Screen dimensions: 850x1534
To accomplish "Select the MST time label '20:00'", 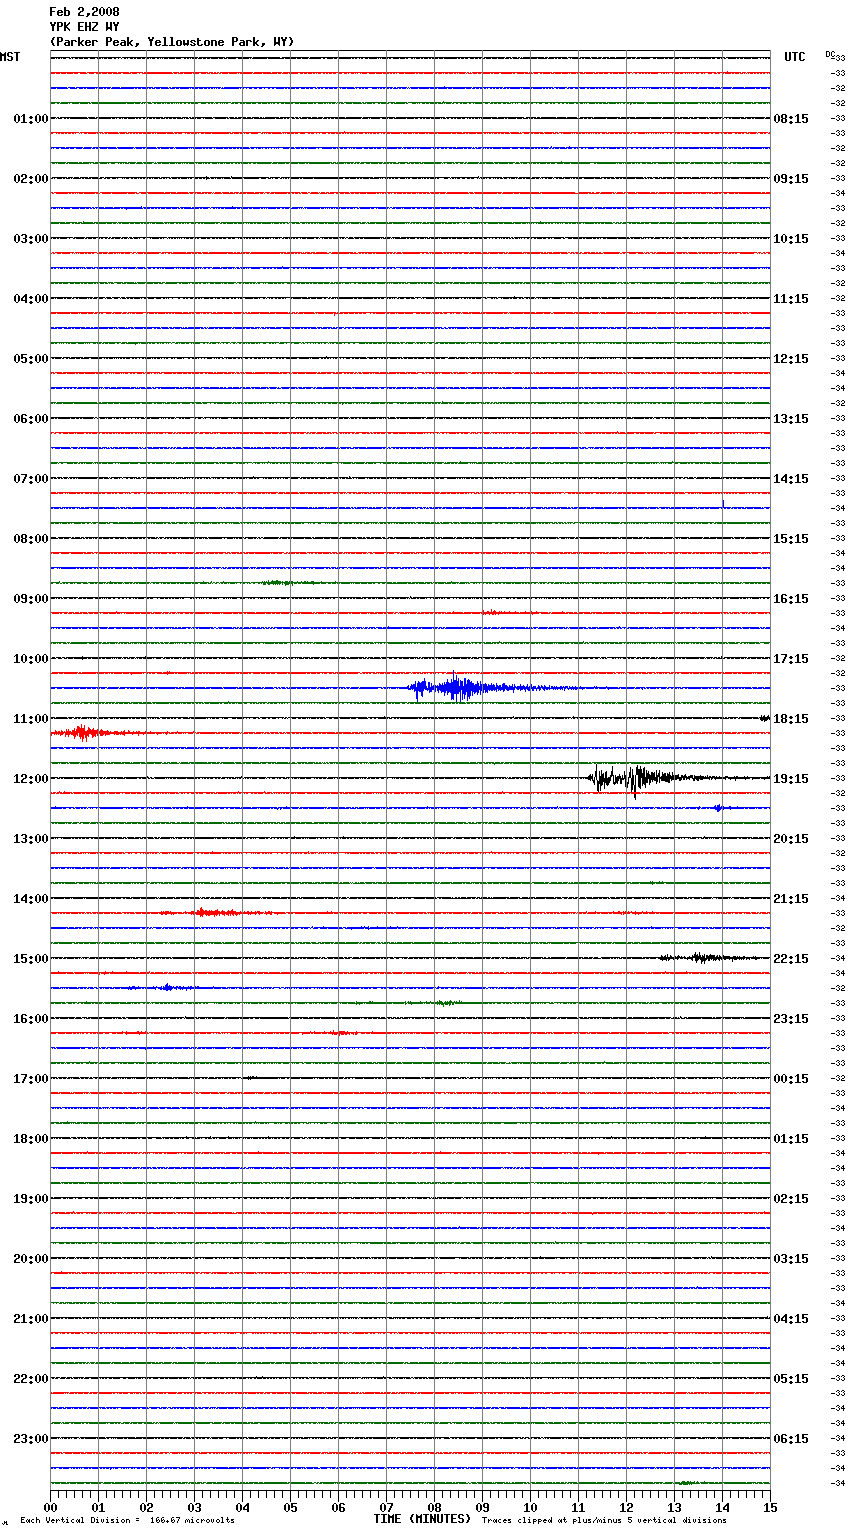I will pos(30,1259).
